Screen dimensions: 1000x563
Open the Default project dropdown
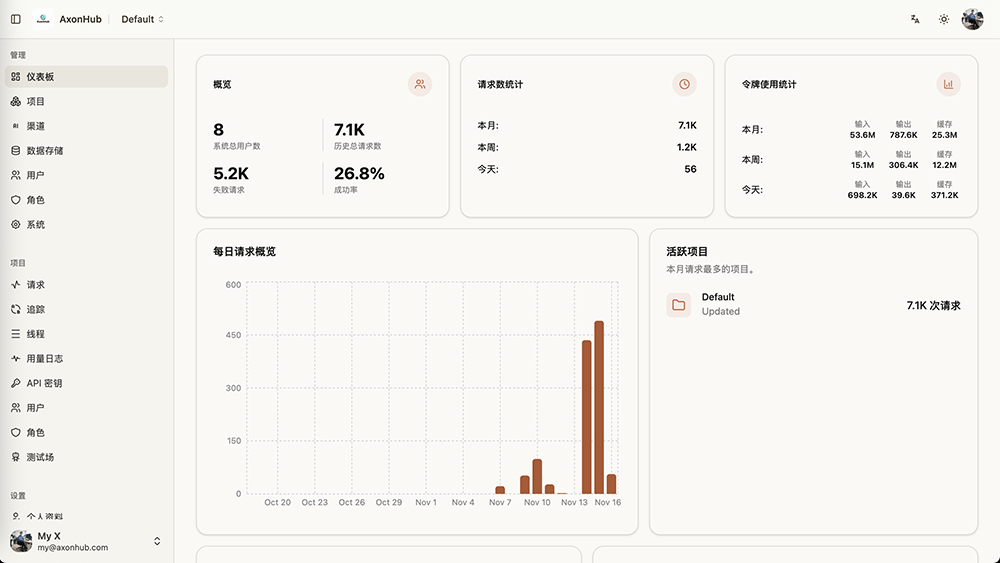(142, 19)
